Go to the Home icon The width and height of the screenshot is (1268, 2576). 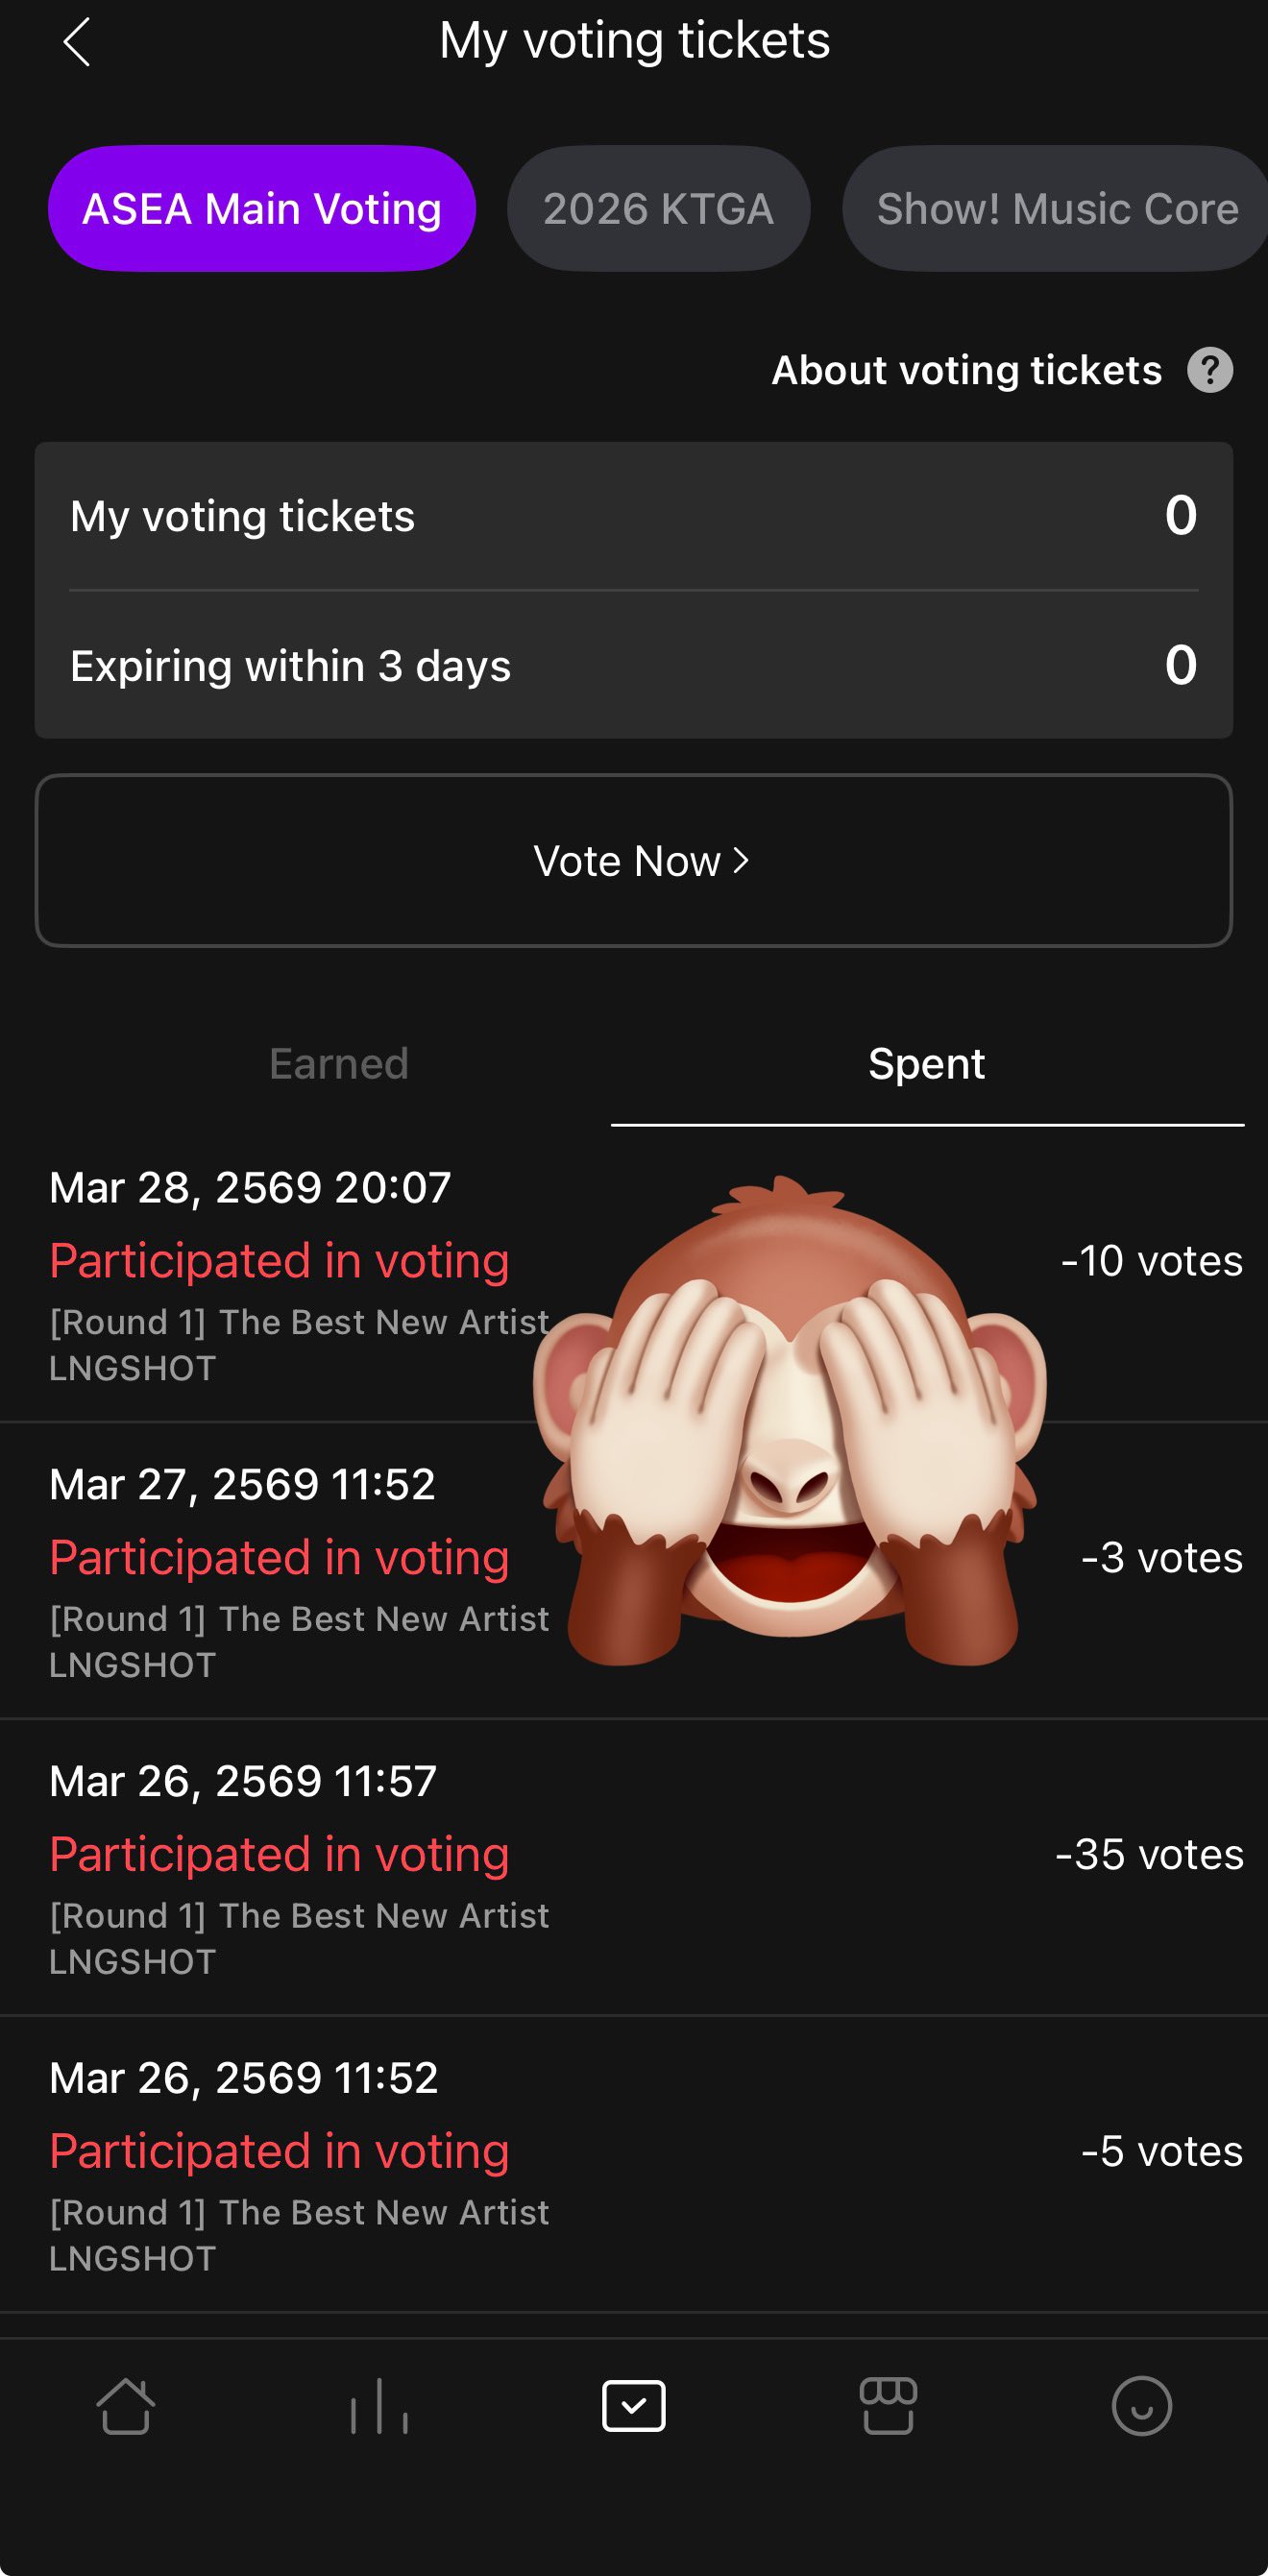126,2405
